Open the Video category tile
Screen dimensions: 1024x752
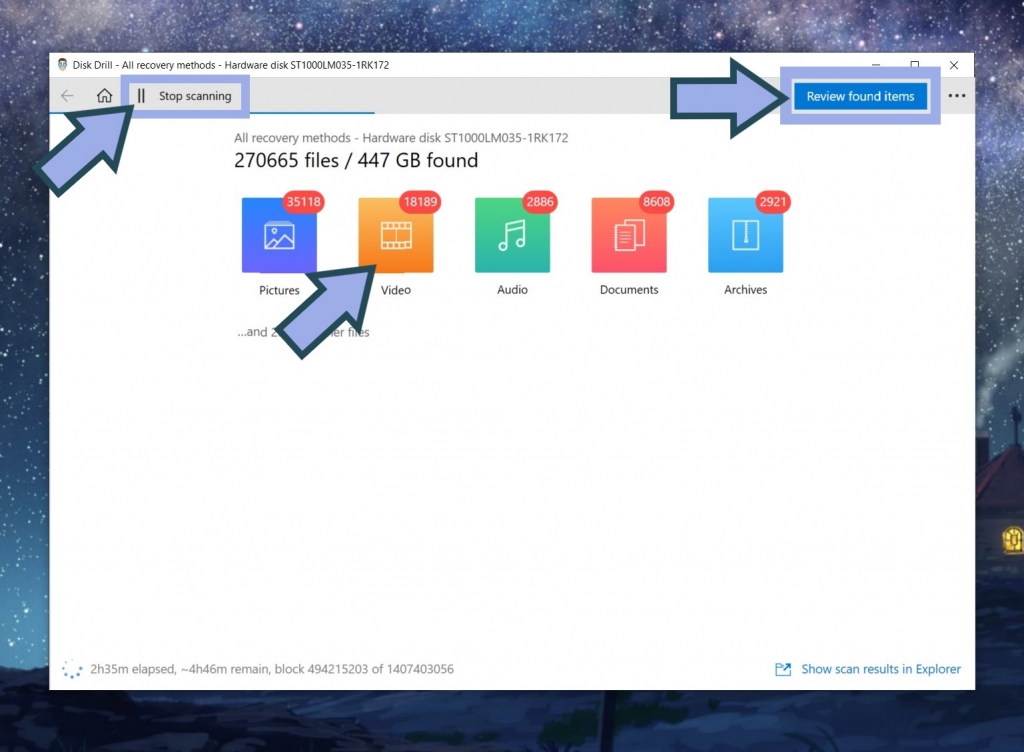tap(396, 236)
